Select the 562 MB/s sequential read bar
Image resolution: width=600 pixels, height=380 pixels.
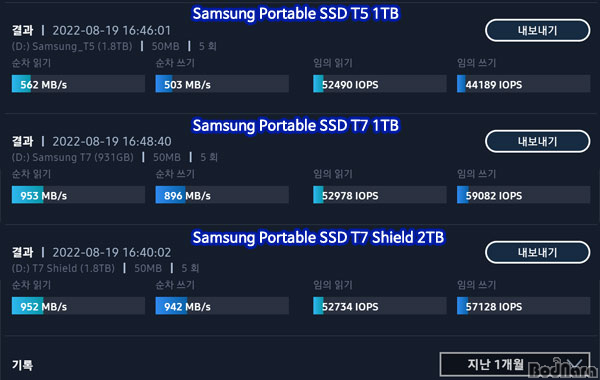click(x=78, y=84)
